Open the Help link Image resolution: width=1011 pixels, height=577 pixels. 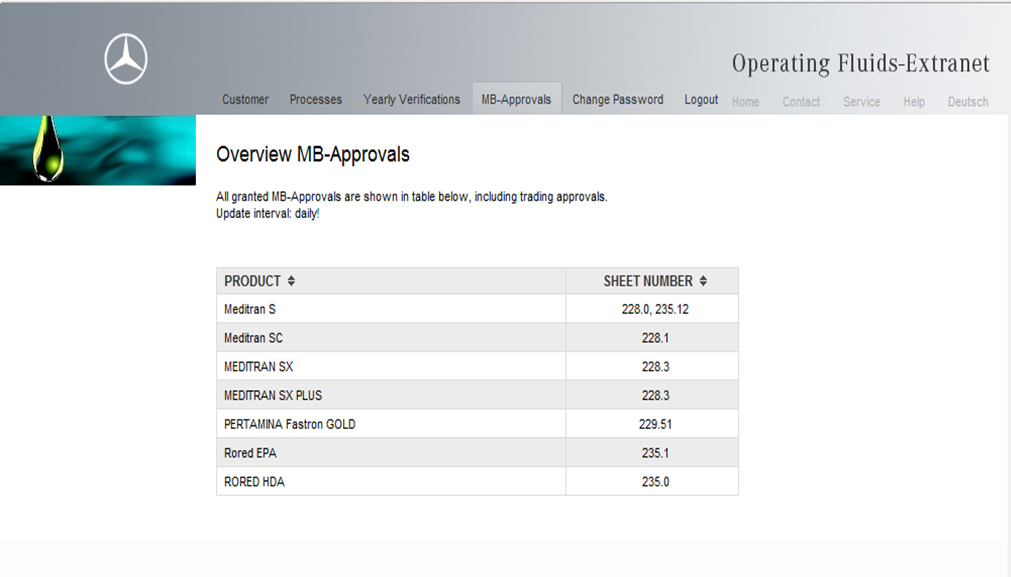click(x=914, y=102)
